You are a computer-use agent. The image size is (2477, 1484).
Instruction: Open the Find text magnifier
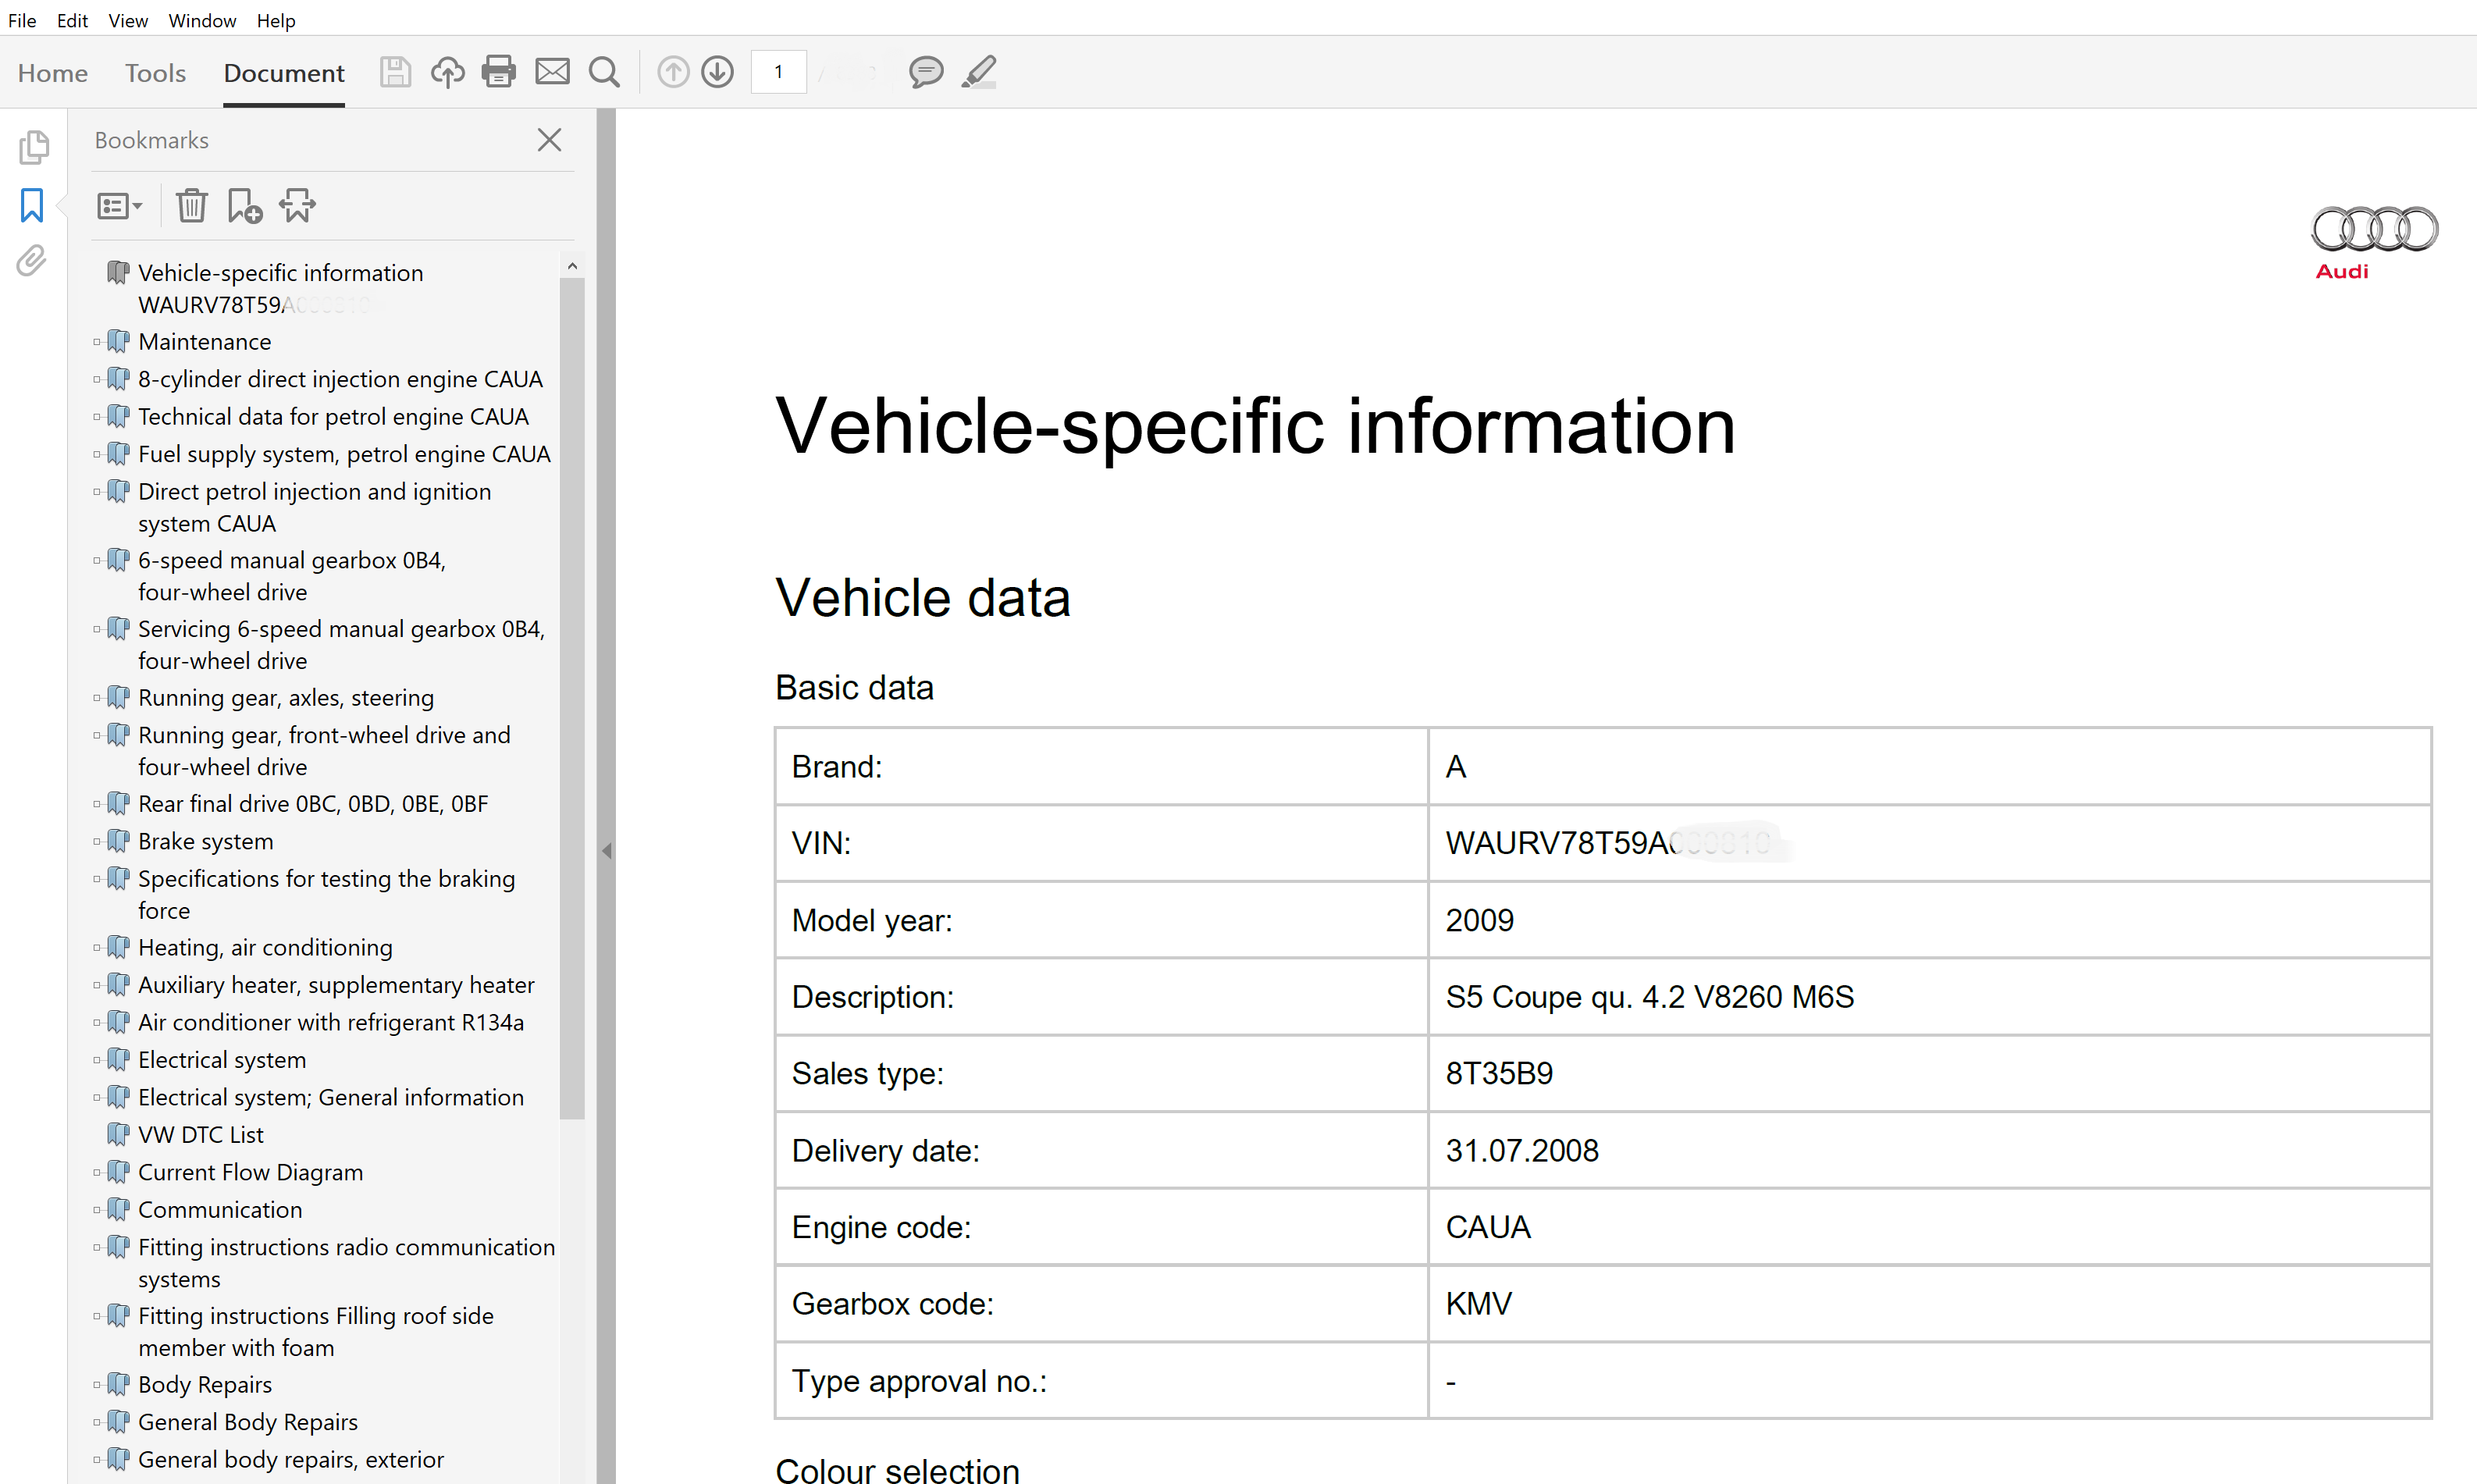[x=604, y=72]
